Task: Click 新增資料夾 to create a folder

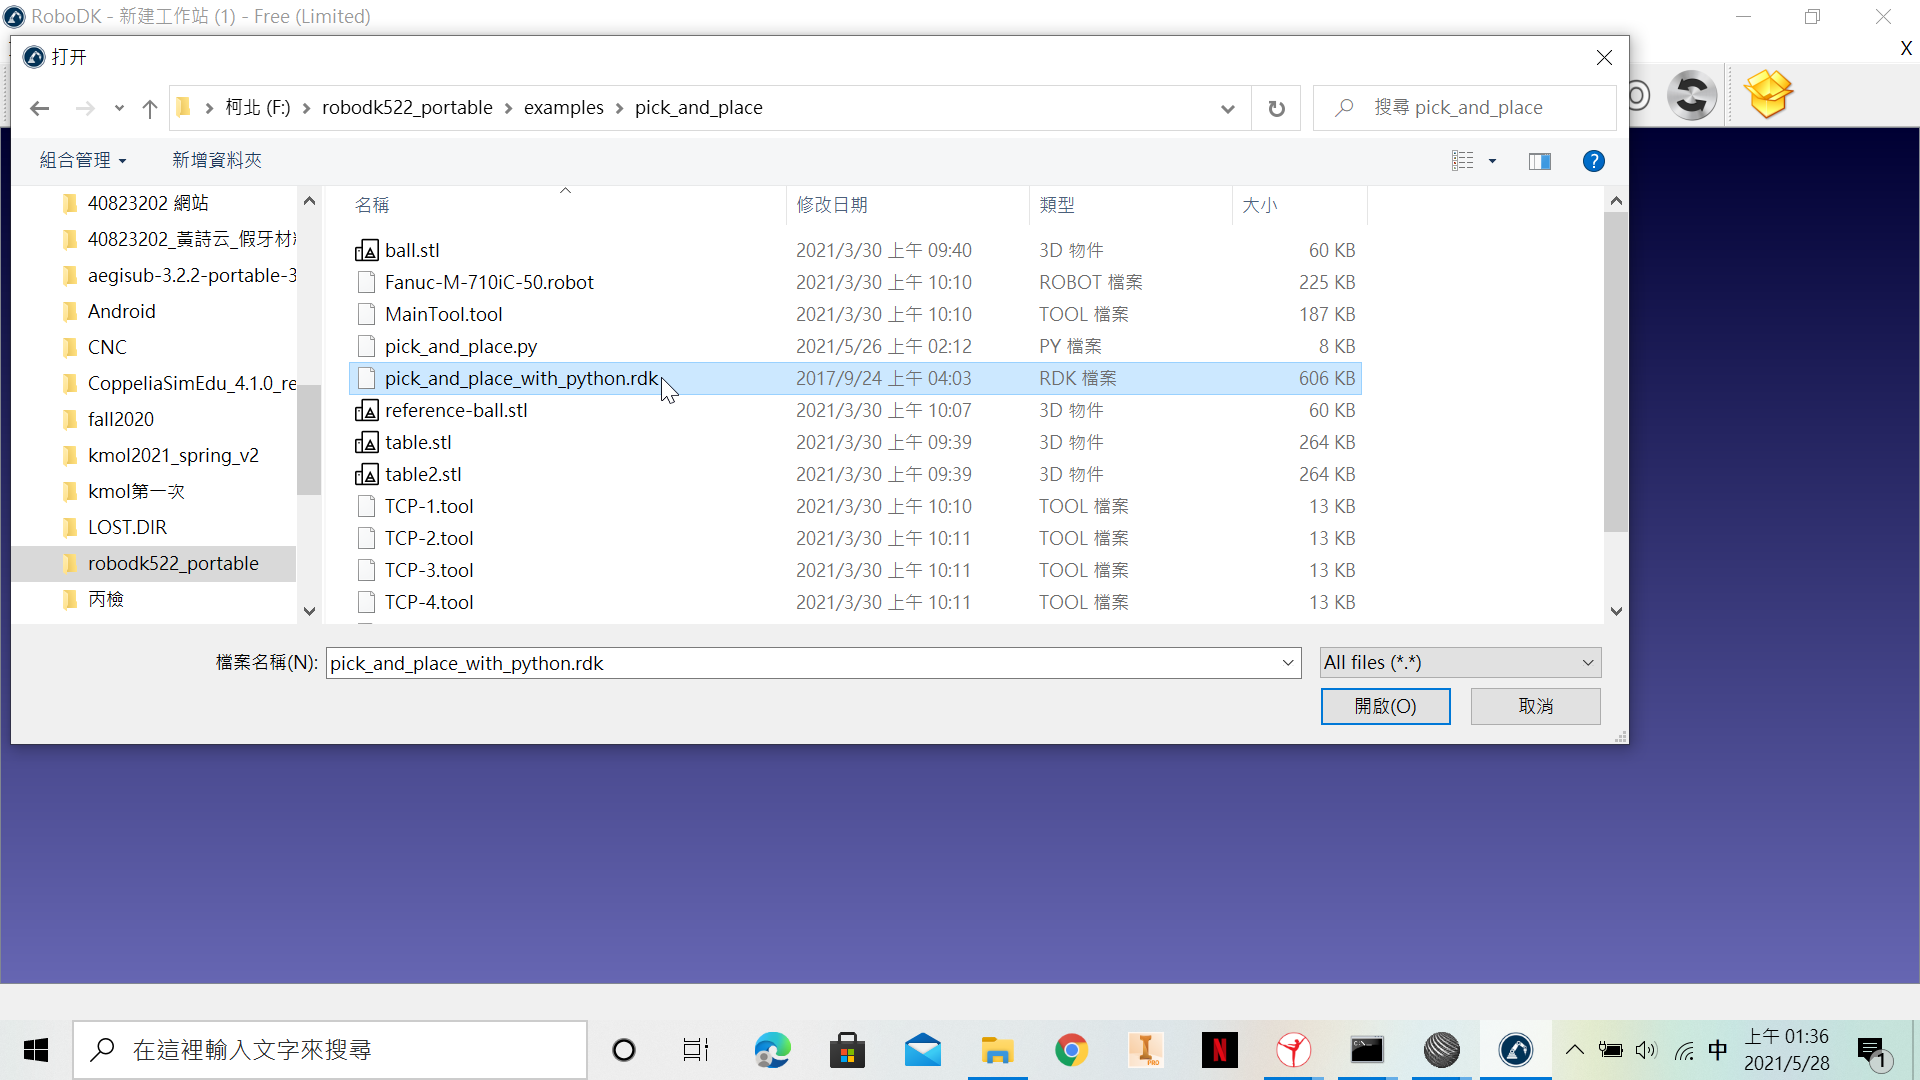Action: point(217,160)
